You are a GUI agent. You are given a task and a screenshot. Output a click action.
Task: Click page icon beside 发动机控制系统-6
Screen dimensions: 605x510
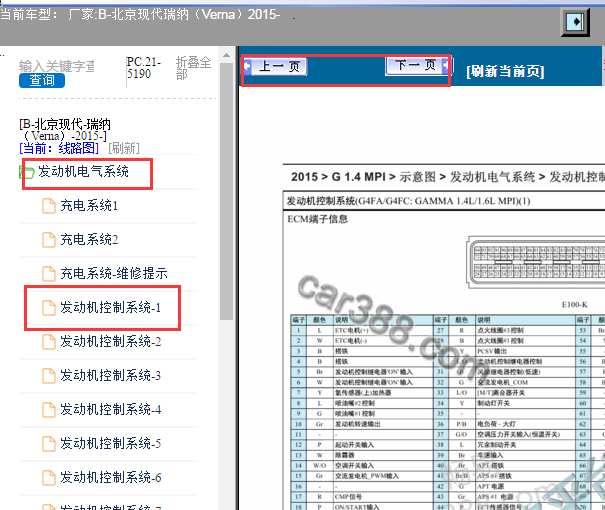49,477
